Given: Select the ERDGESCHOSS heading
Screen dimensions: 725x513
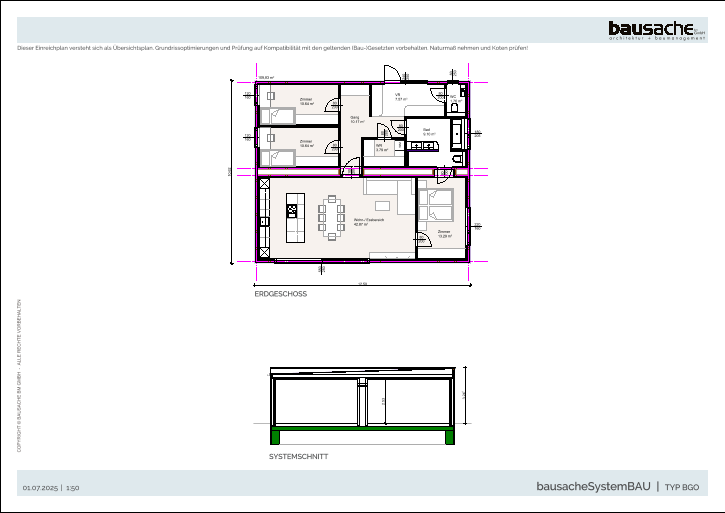Looking at the screenshot, I should pyautogui.click(x=280, y=295).
